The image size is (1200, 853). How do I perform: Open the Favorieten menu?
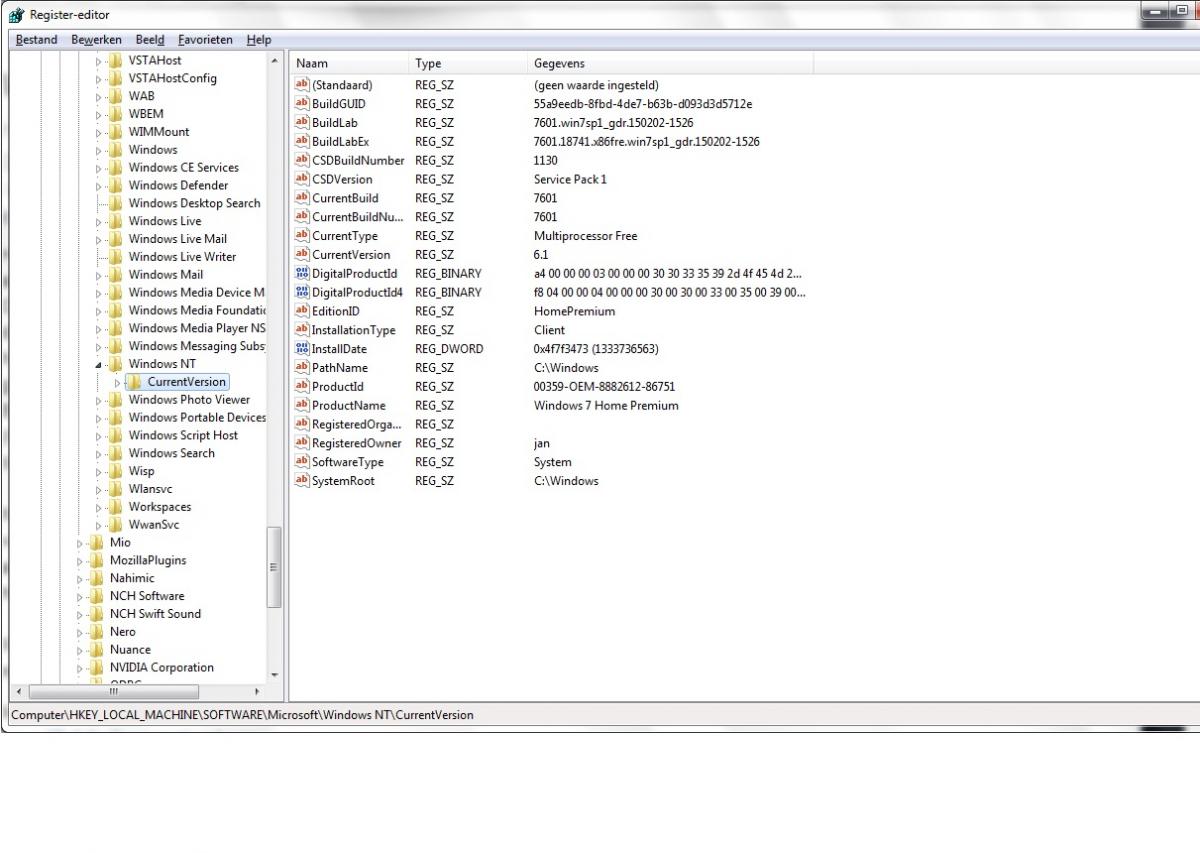[205, 40]
